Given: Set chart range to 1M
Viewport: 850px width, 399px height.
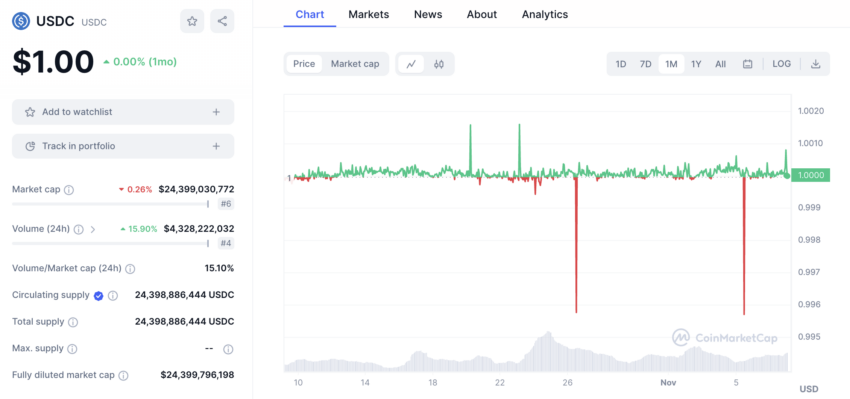Looking at the screenshot, I should coord(671,64).
